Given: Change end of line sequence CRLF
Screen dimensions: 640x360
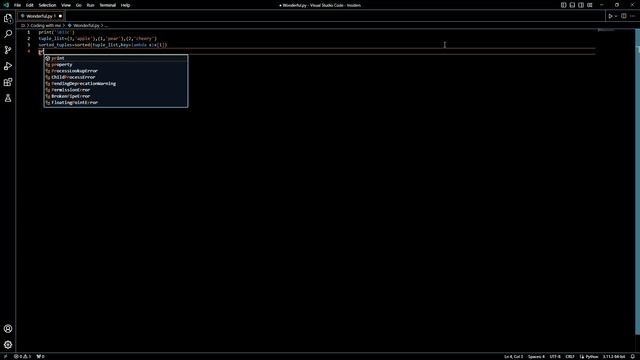Looking at the screenshot, I should click(x=570, y=356).
